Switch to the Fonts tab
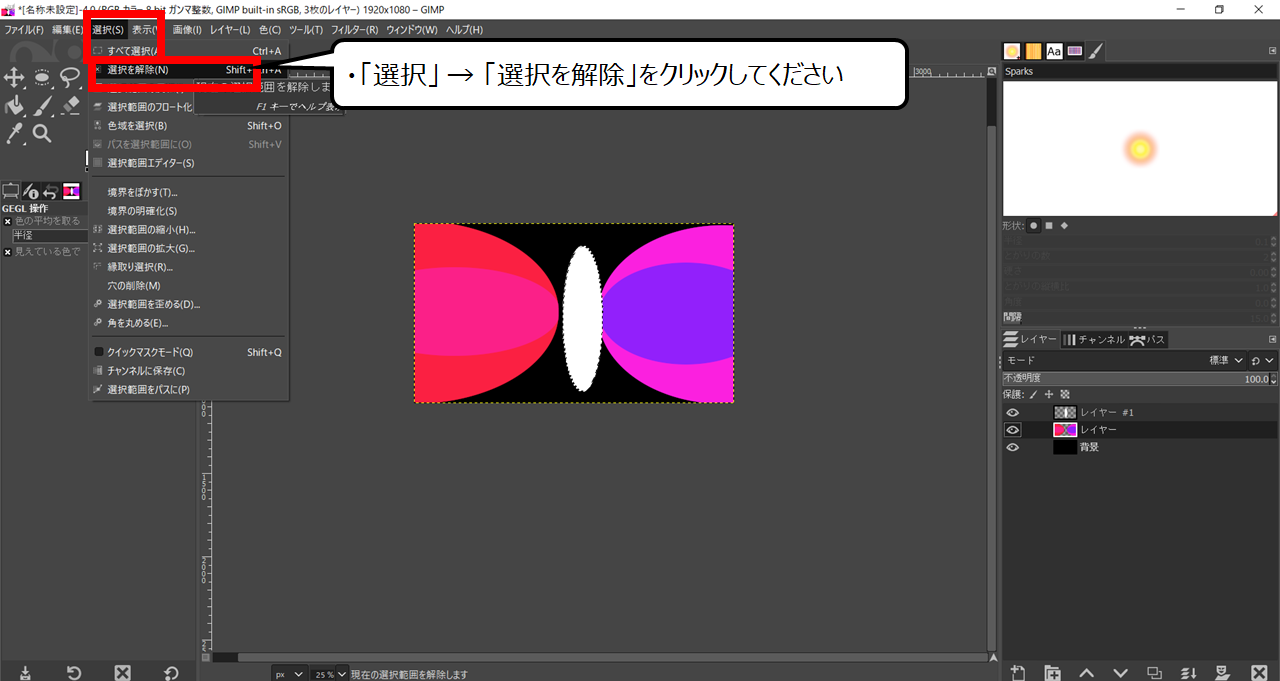This screenshot has width=1280, height=681. click(x=1054, y=51)
